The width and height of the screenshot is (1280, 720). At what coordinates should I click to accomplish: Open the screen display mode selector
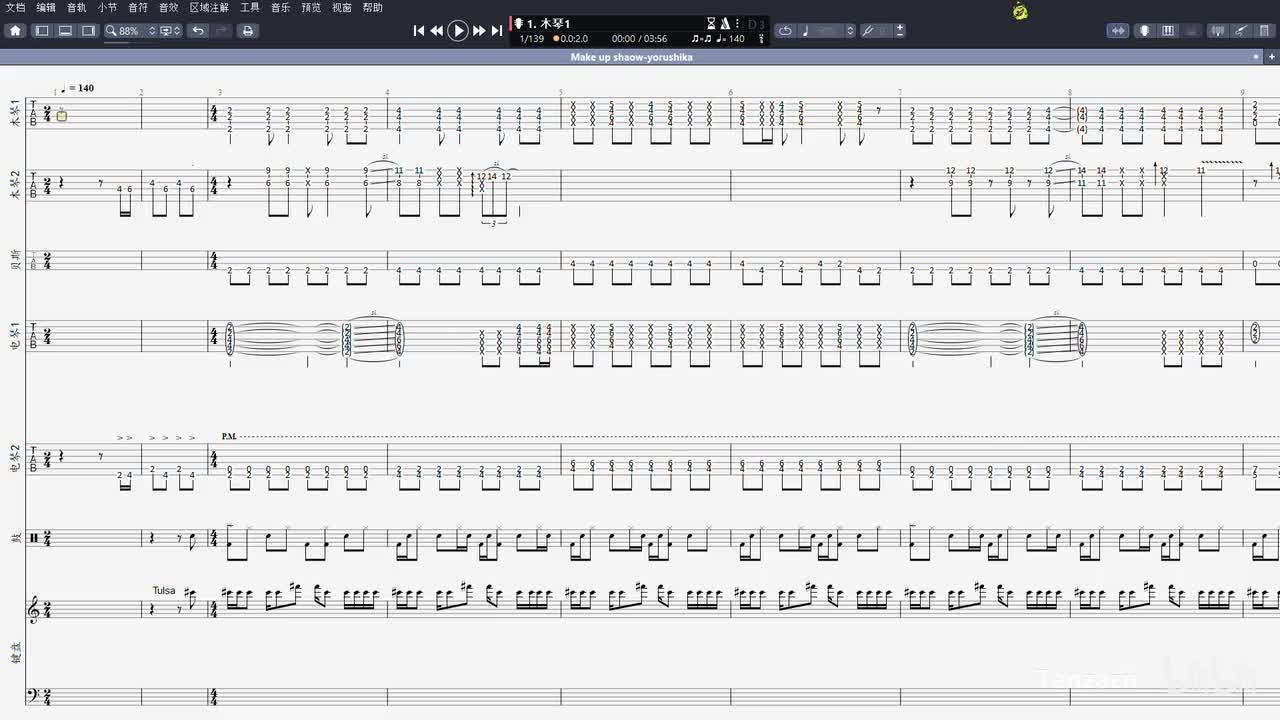tap(172, 31)
